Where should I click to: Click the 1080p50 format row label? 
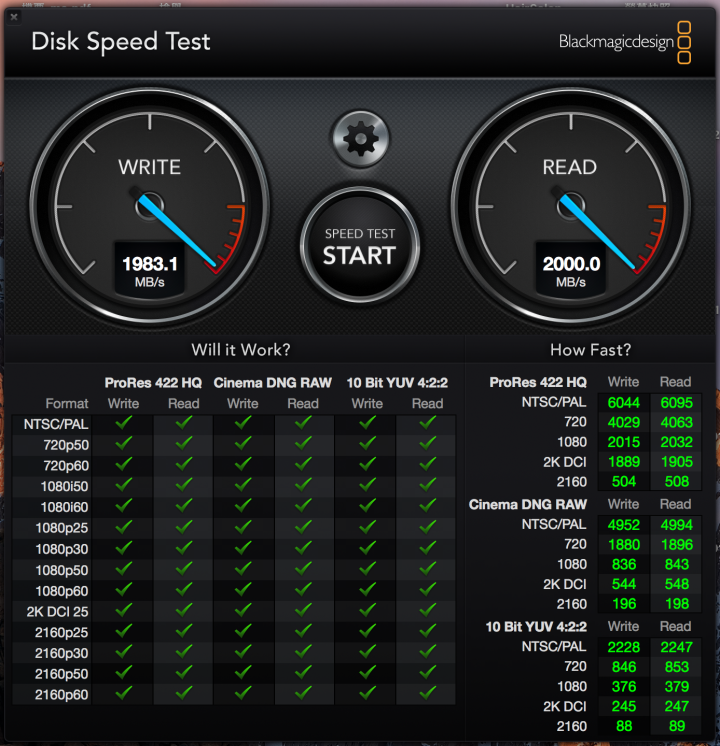point(62,570)
